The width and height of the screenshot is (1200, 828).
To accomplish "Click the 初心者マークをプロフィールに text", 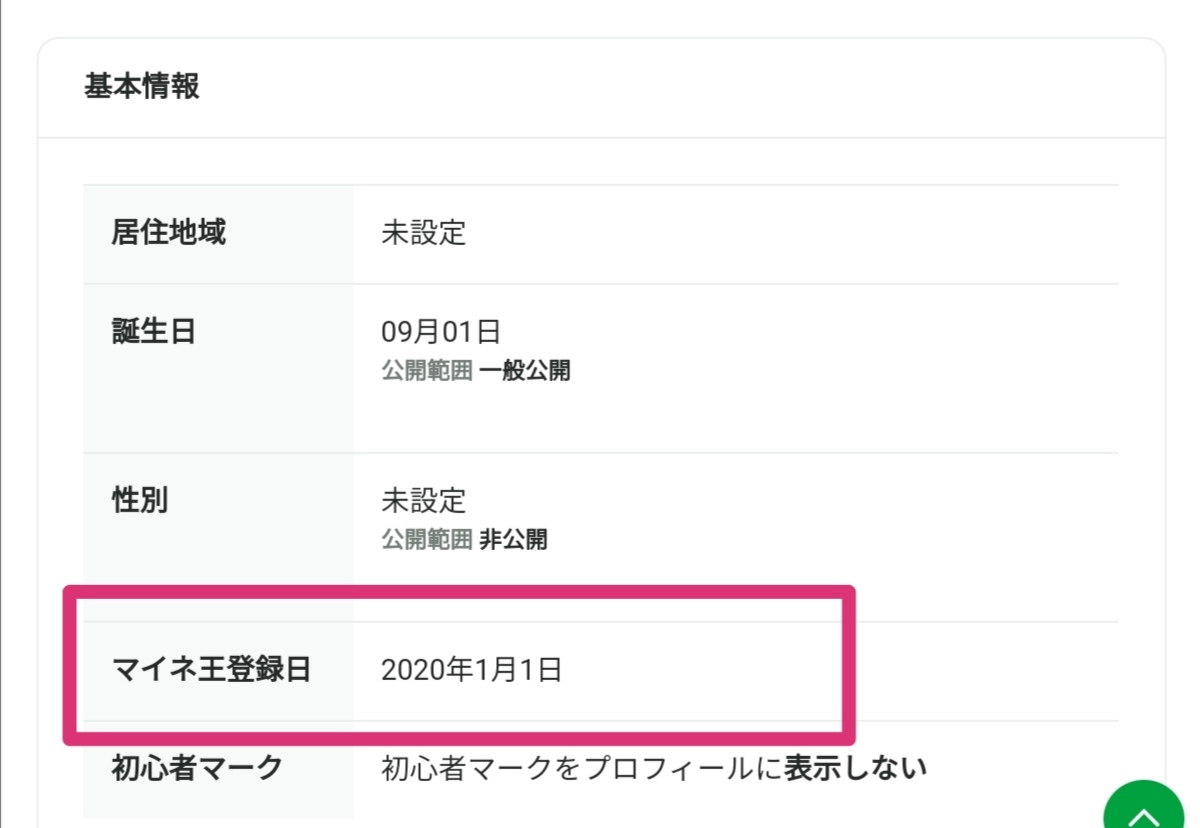I will coord(580,769).
